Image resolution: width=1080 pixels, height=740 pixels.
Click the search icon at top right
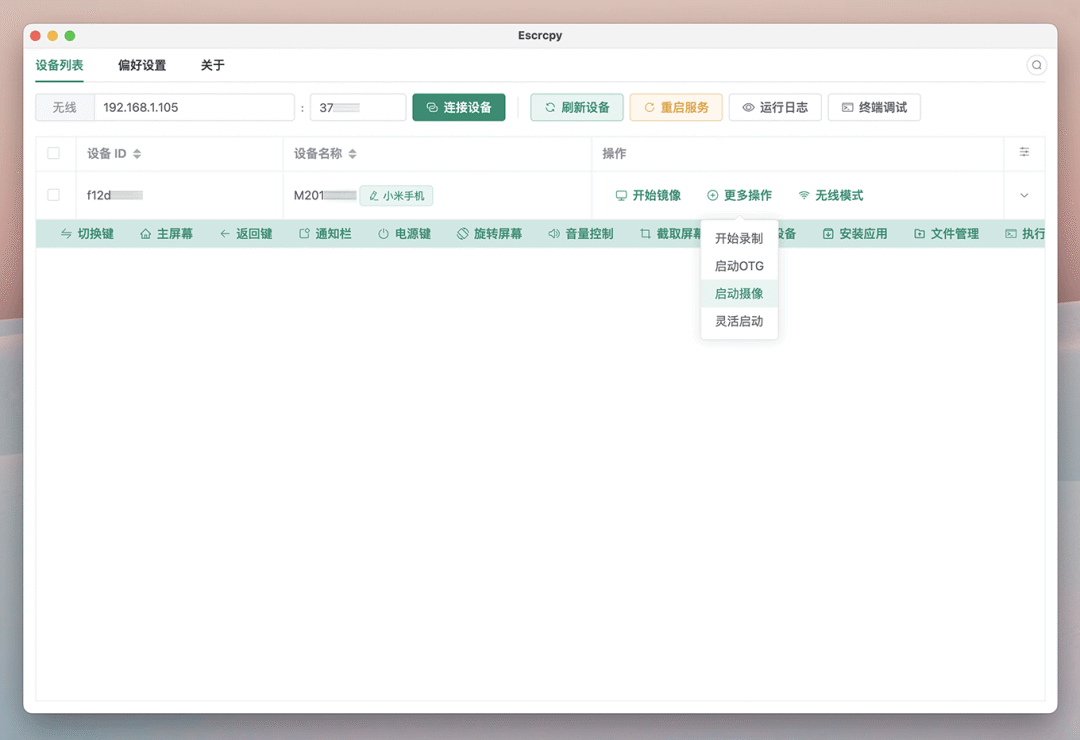(1036, 65)
